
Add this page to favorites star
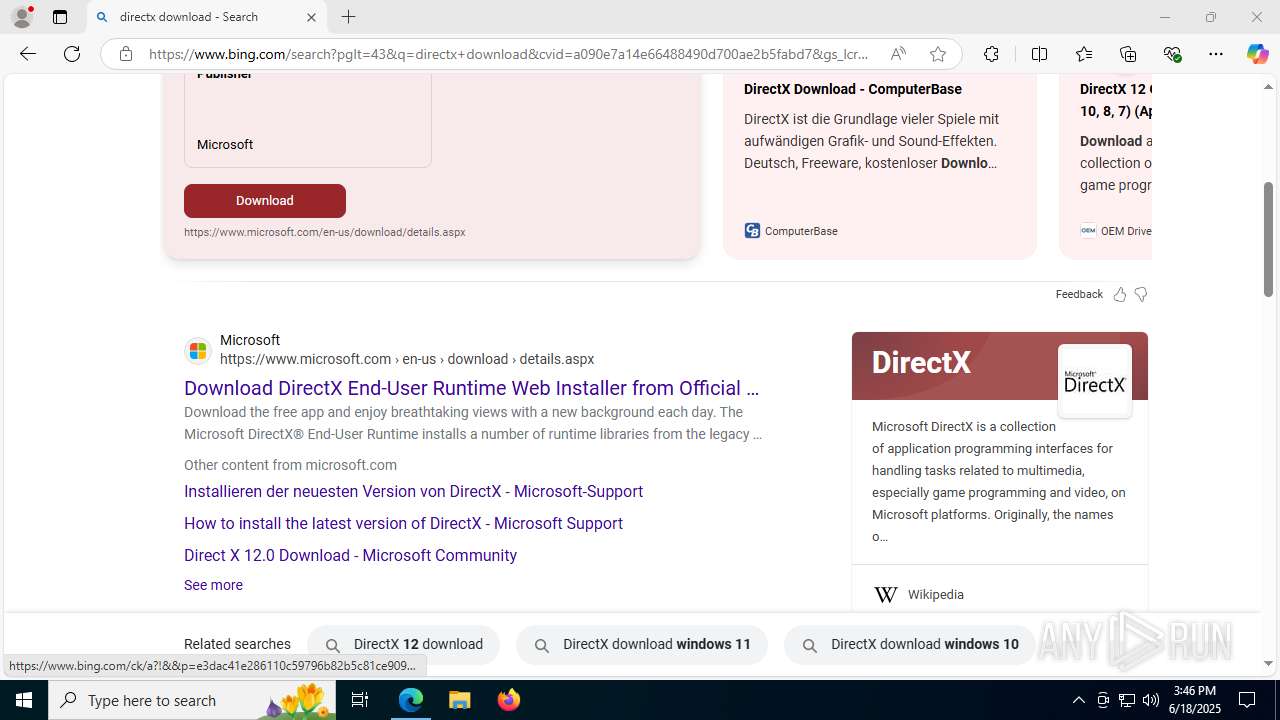tap(937, 54)
